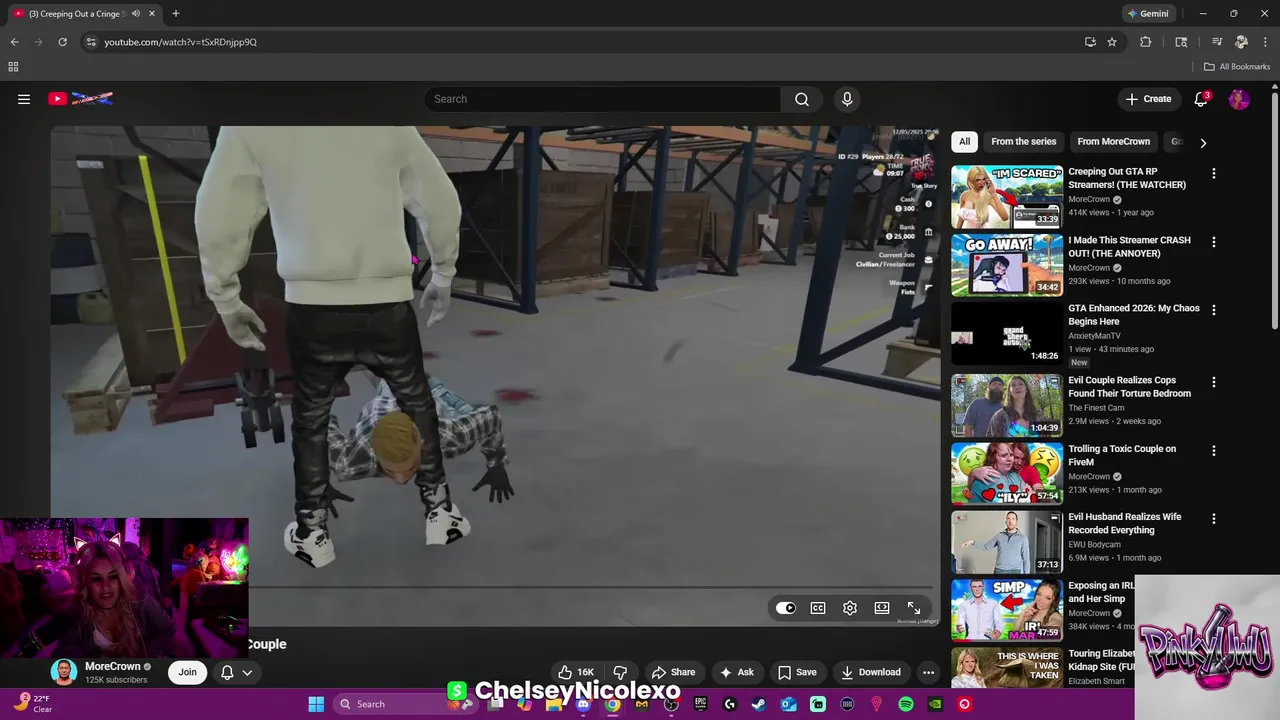Save the video to a playlist
Screen dimensions: 1280x720
797,672
